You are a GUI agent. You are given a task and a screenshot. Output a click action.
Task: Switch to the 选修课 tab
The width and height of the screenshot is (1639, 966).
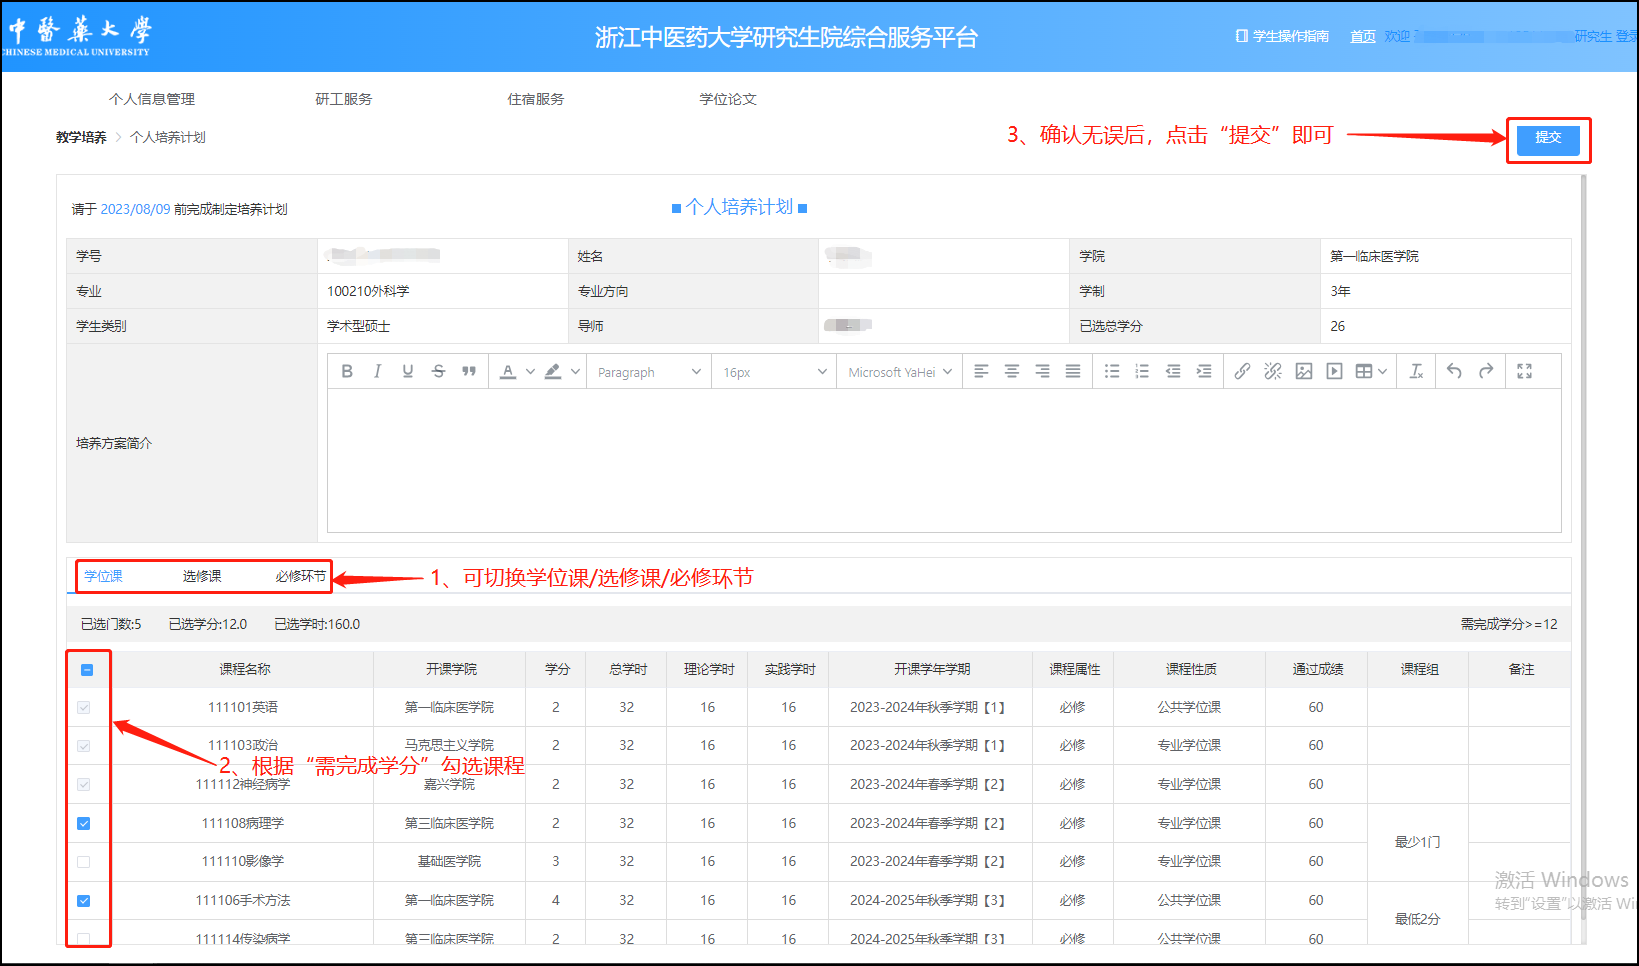tap(202, 576)
